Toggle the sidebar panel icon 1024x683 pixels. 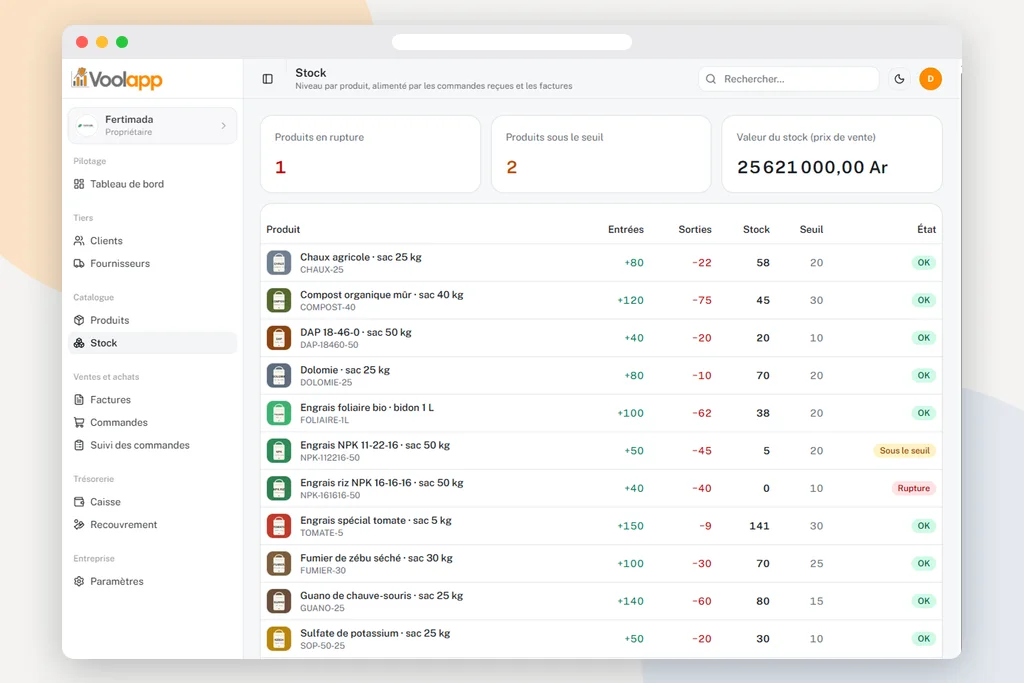point(268,79)
